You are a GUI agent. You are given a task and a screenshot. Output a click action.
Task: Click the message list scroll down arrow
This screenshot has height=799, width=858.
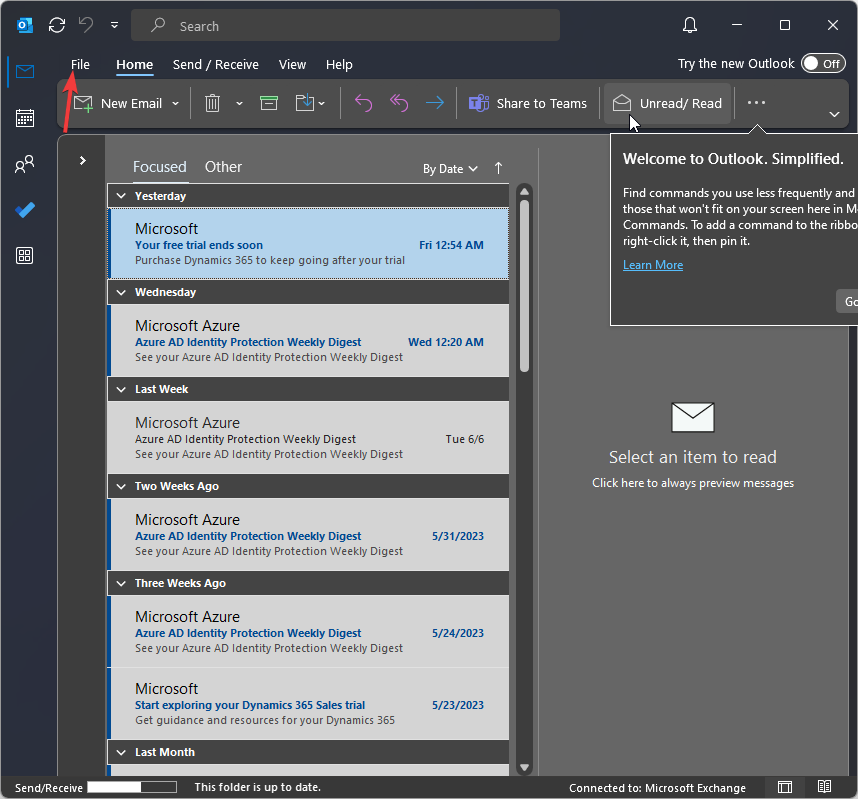pos(524,767)
